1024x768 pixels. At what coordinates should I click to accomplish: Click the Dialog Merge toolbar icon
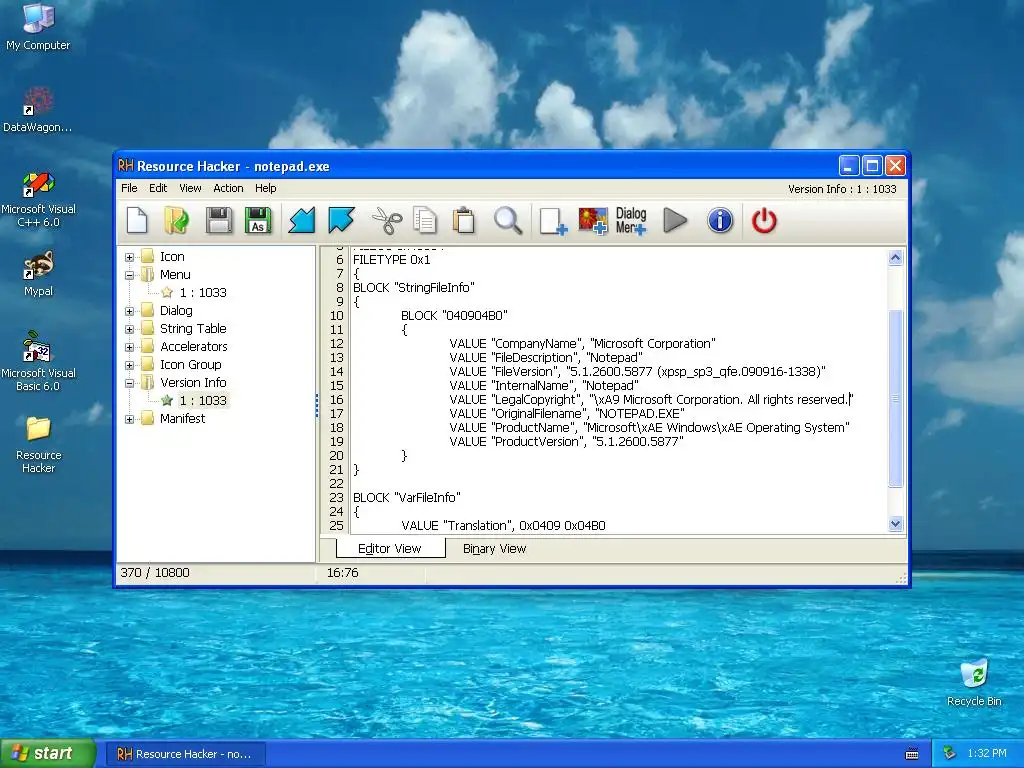pos(631,221)
